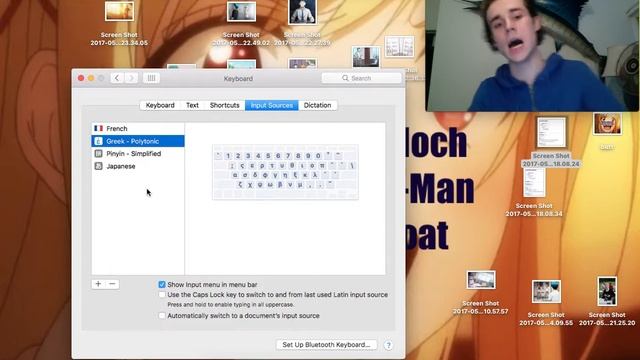This screenshot has width=640, height=360.
Task: Select Screen Shot 2017-05...23.34.05 desktop file
Action: [119, 24]
